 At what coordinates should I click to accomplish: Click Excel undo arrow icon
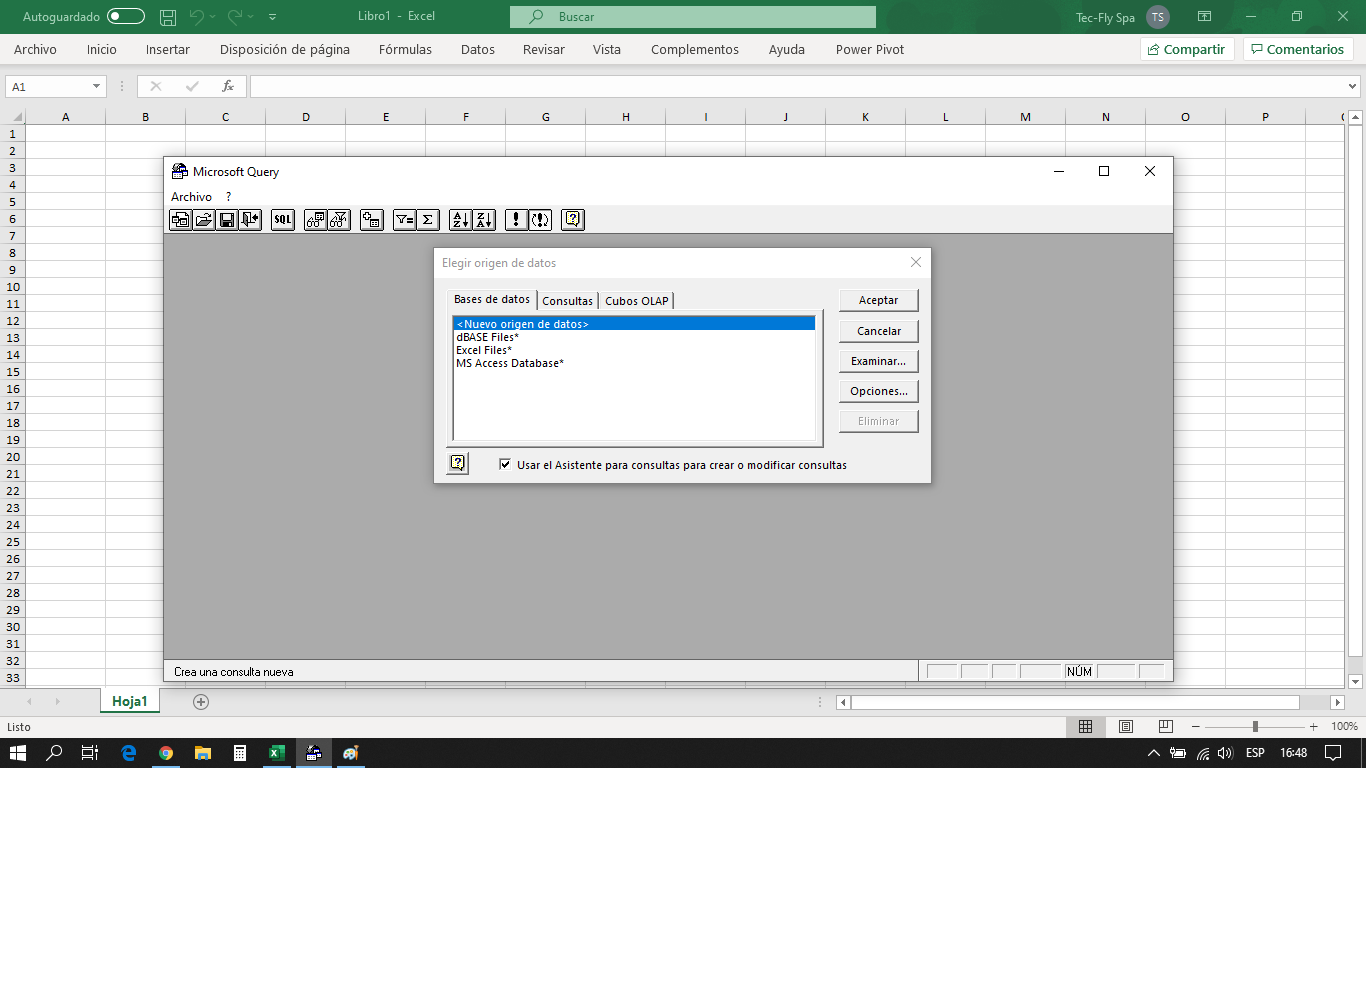tap(197, 17)
